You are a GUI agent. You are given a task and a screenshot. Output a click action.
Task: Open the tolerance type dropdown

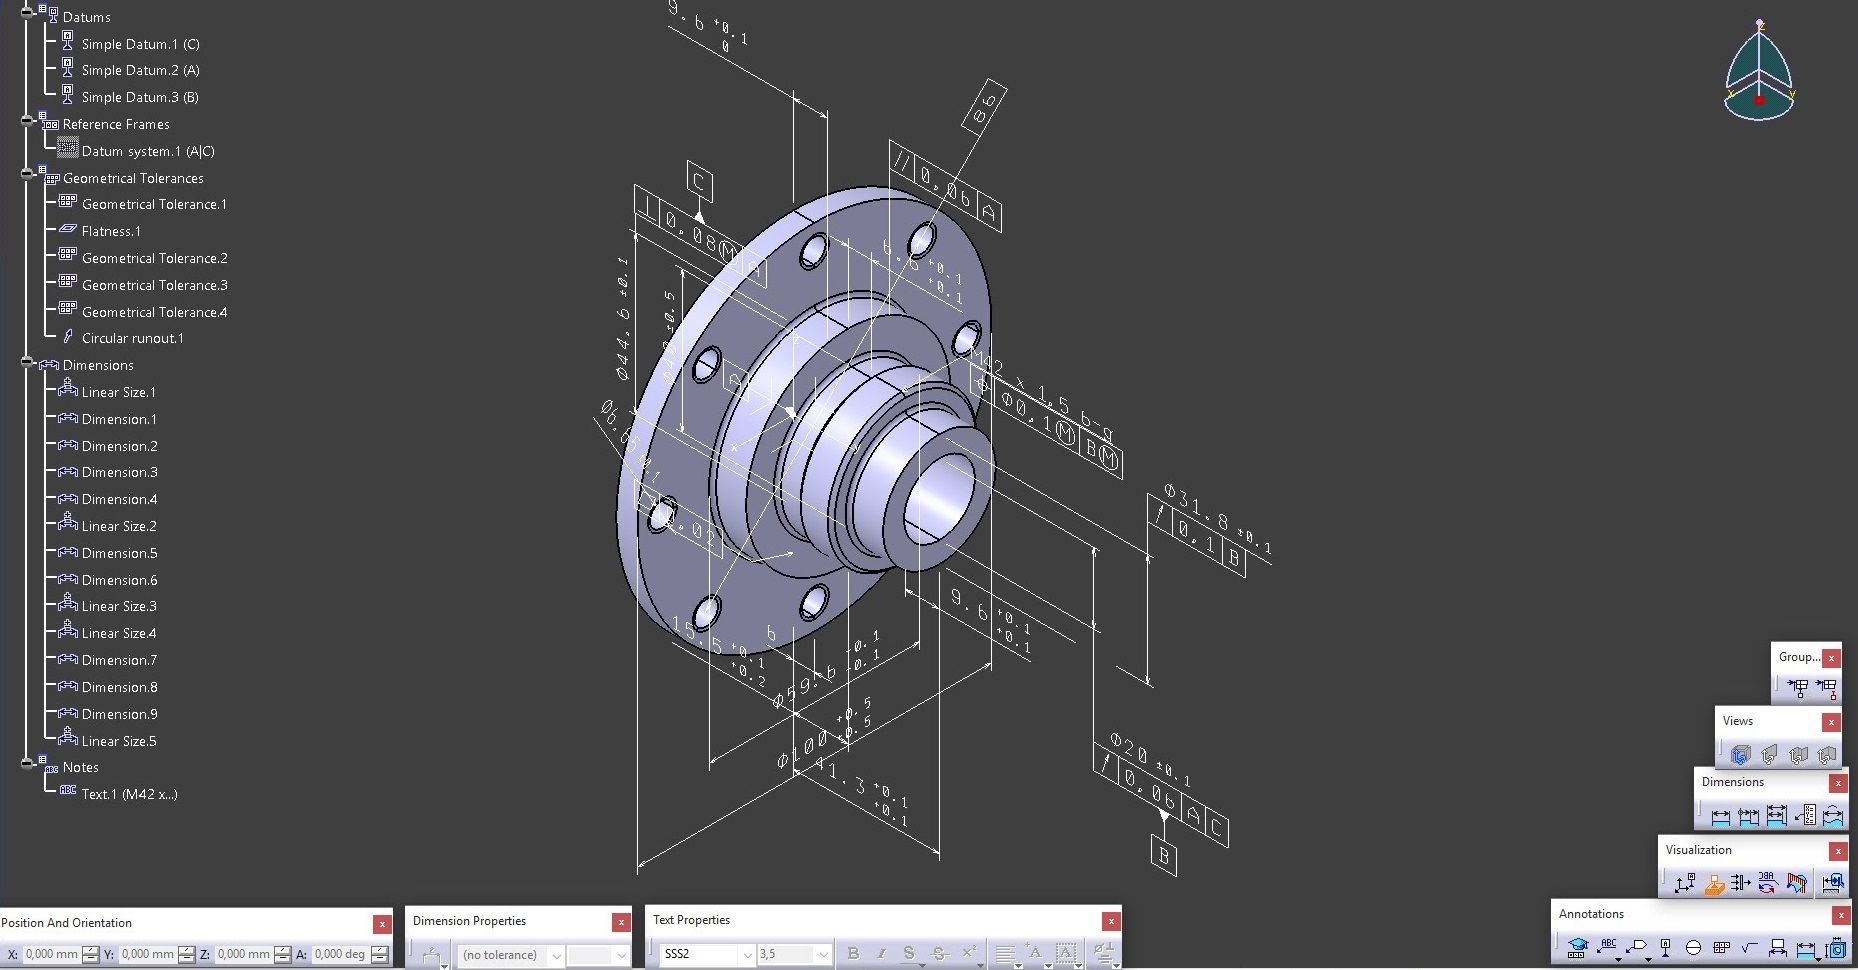point(557,955)
